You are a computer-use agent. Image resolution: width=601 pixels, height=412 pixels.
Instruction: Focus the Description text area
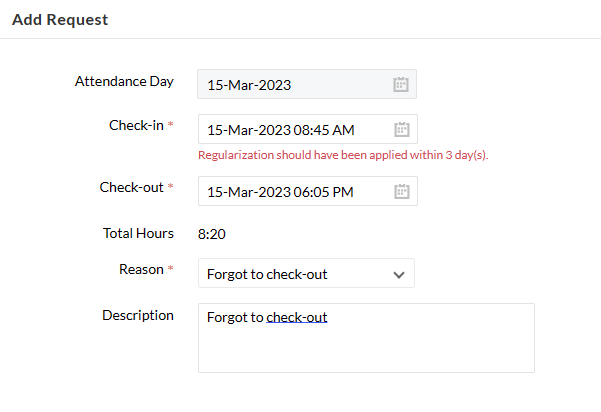(366, 338)
